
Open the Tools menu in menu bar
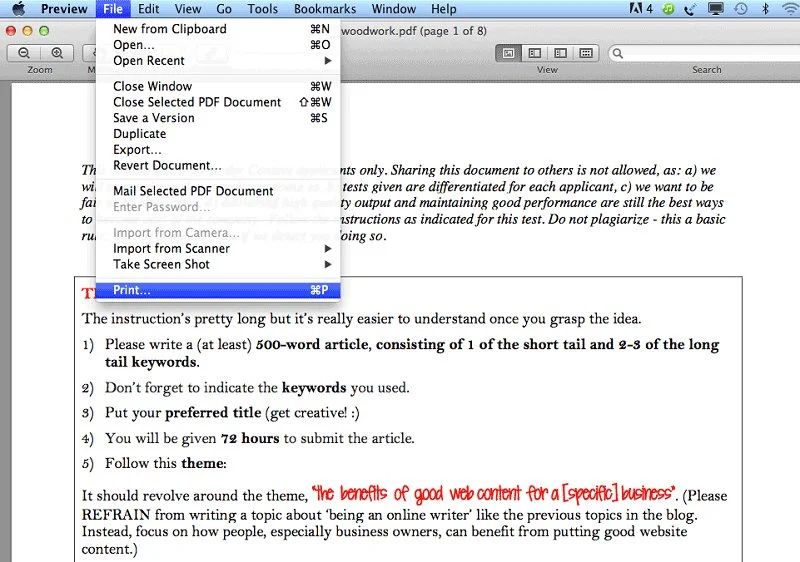pos(263,9)
